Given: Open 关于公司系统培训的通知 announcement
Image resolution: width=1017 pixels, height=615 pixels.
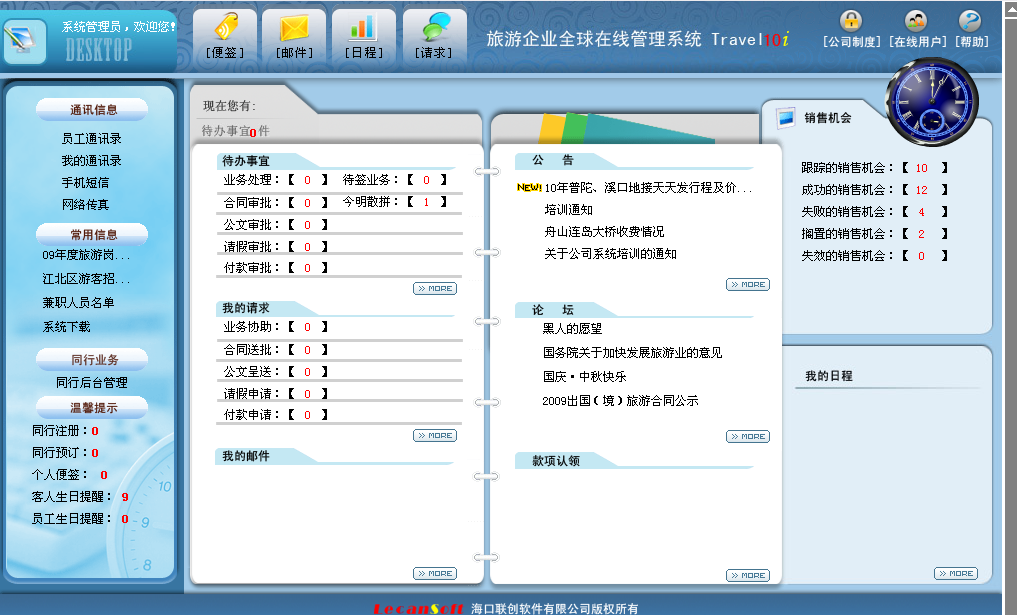Looking at the screenshot, I should point(610,254).
